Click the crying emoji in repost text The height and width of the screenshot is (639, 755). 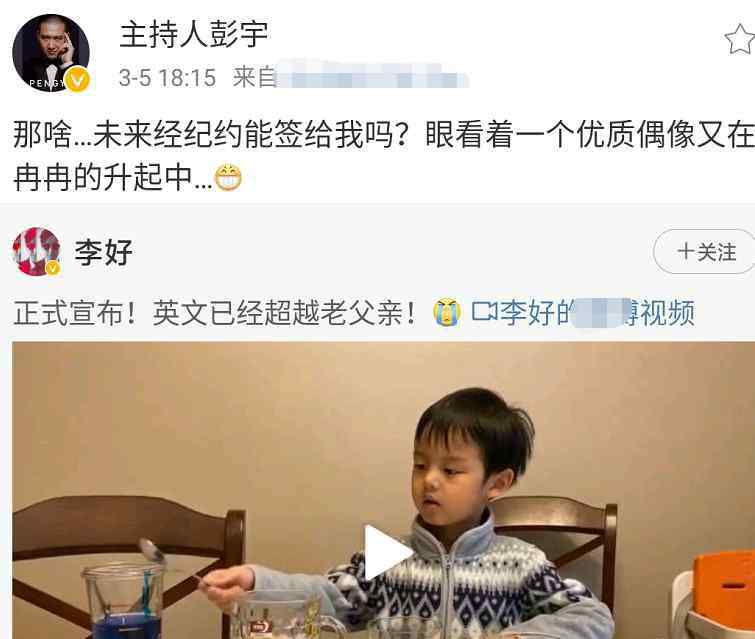tap(447, 312)
